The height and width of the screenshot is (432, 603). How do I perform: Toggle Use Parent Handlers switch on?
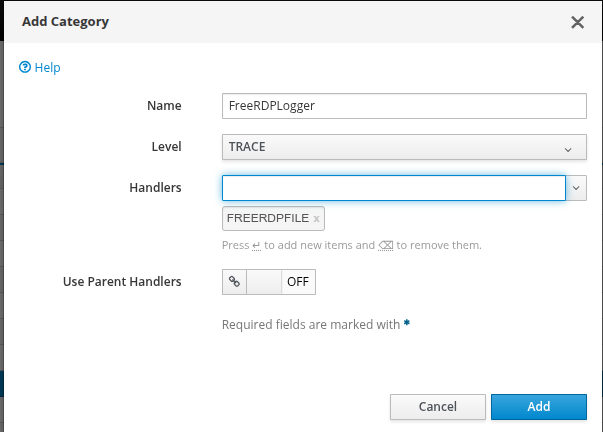click(265, 282)
